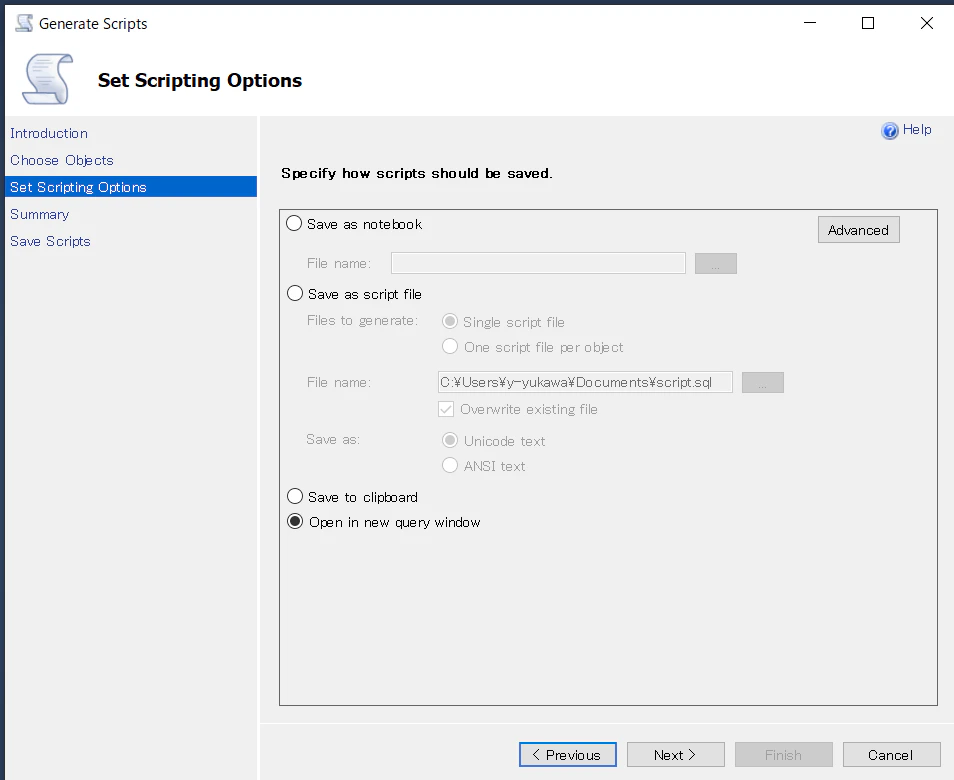Screen dimensions: 954x780
Task: Go to Choose Objects page
Action: pyautogui.click(x=61, y=160)
